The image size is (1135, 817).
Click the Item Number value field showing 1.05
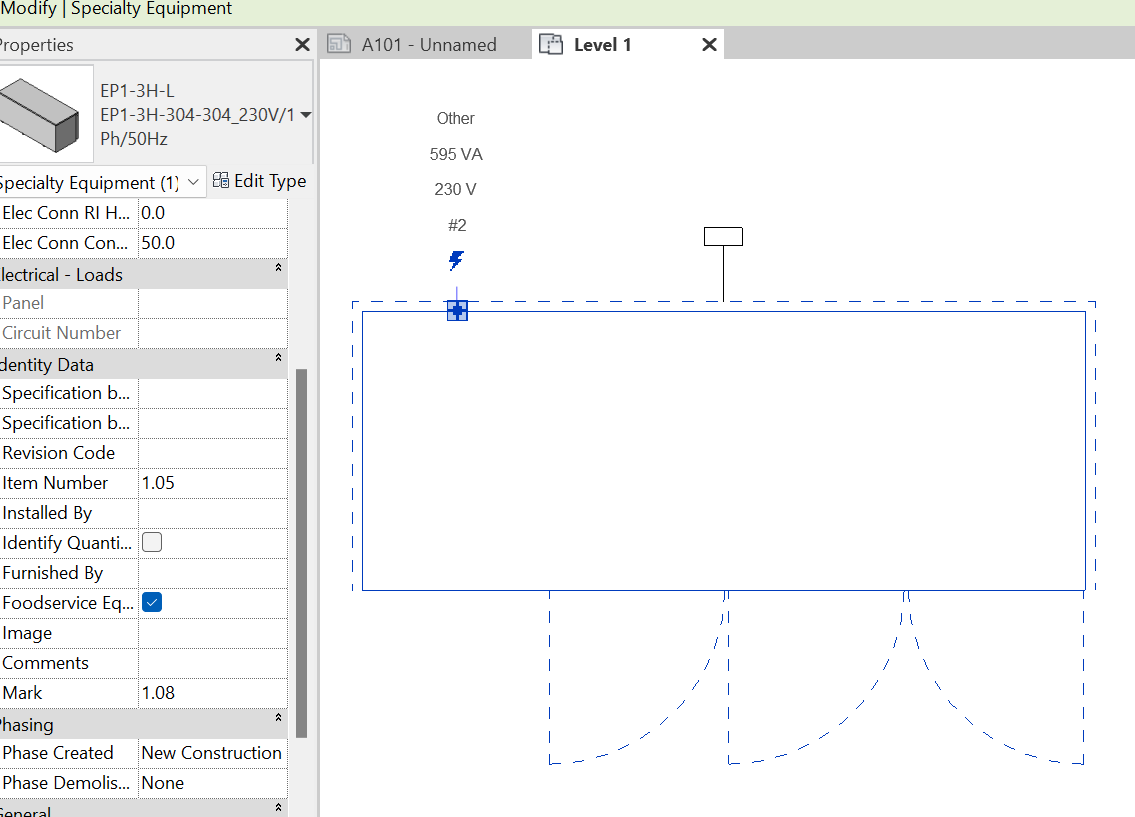pyautogui.click(x=211, y=482)
